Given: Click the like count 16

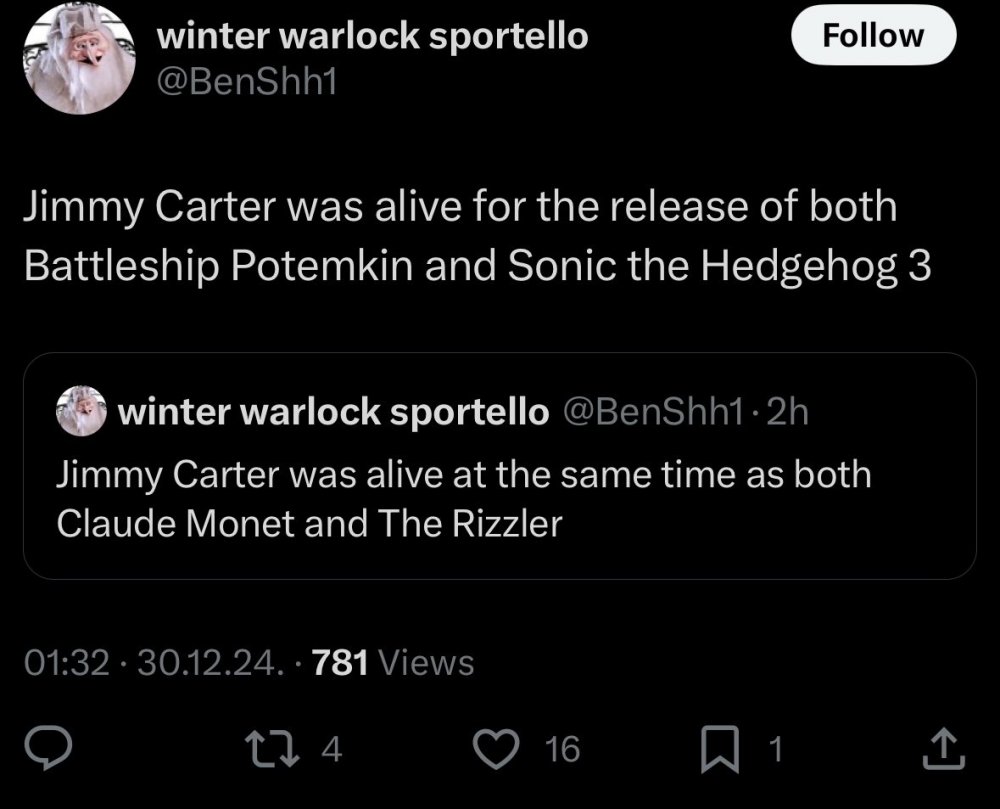Looking at the screenshot, I should 562,749.
